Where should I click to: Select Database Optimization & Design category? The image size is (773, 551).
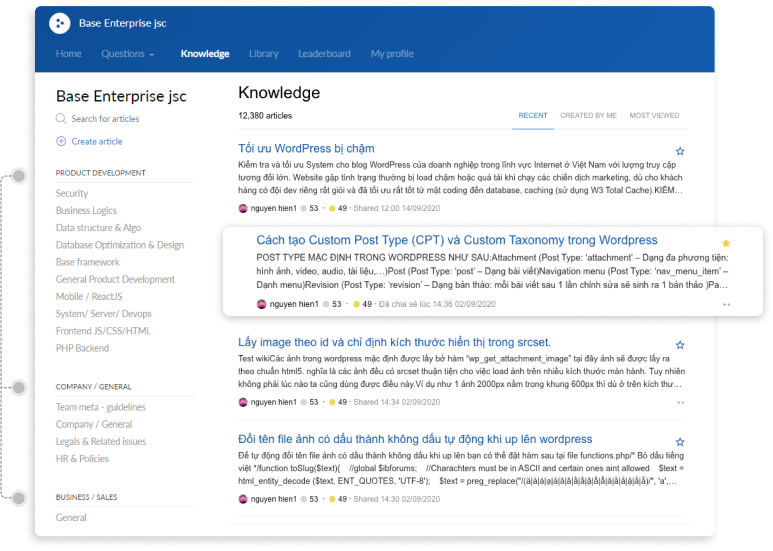click(x=120, y=245)
